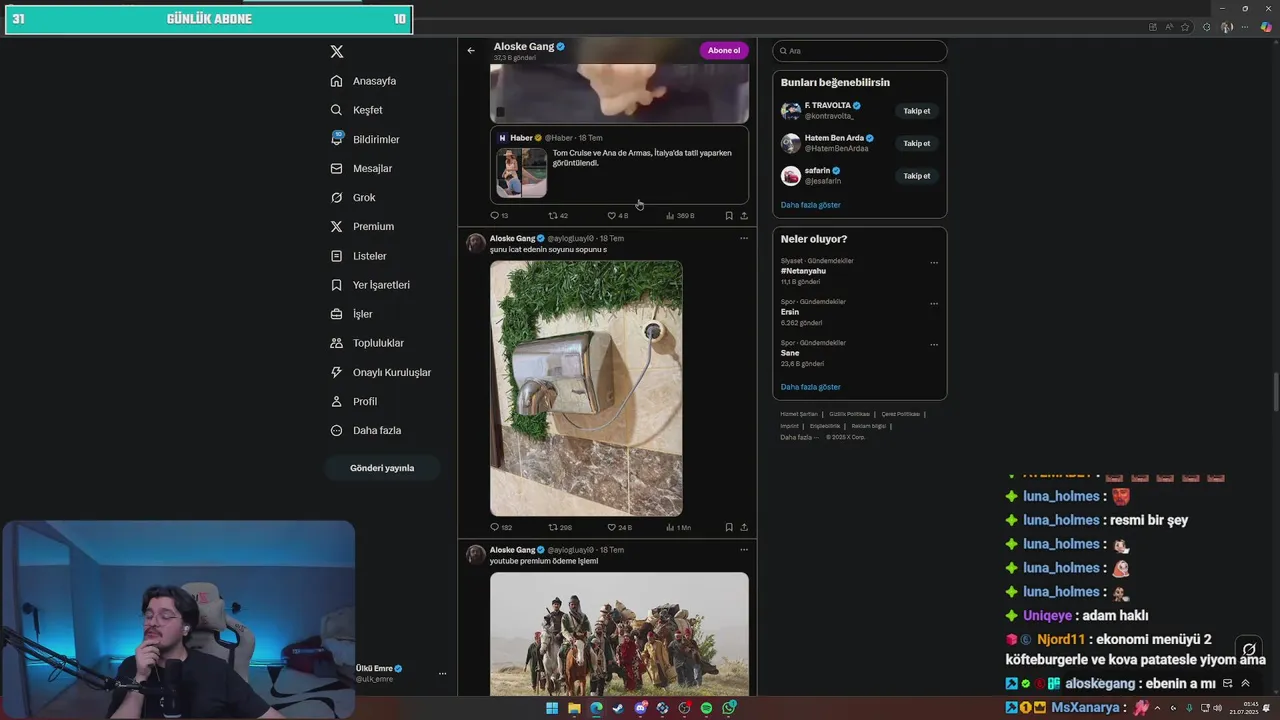Image resolution: width=1280 pixels, height=720 pixels.
Task: Bookmark the hand dryer post
Action: (x=729, y=527)
